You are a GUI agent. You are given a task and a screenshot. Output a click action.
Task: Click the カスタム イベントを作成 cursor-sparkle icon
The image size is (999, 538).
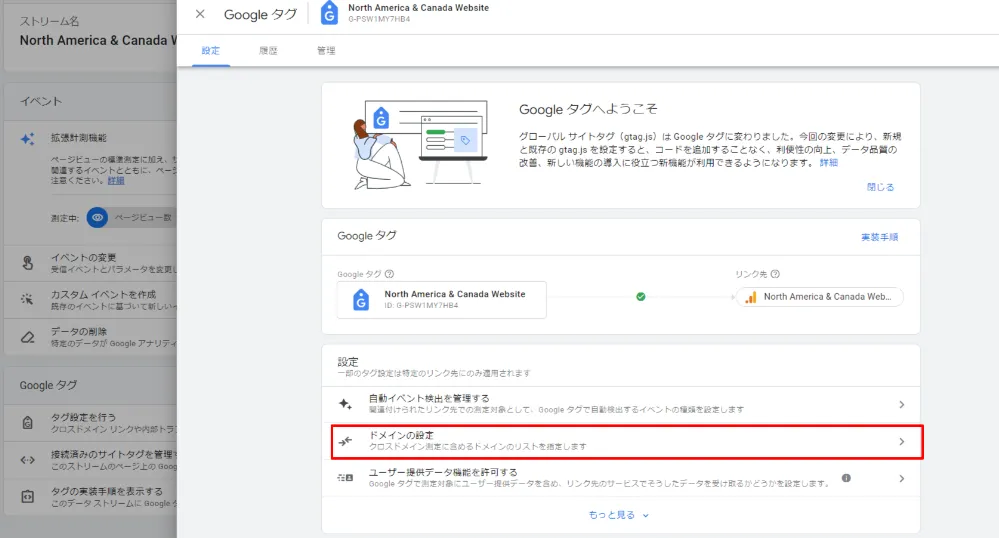[27, 299]
